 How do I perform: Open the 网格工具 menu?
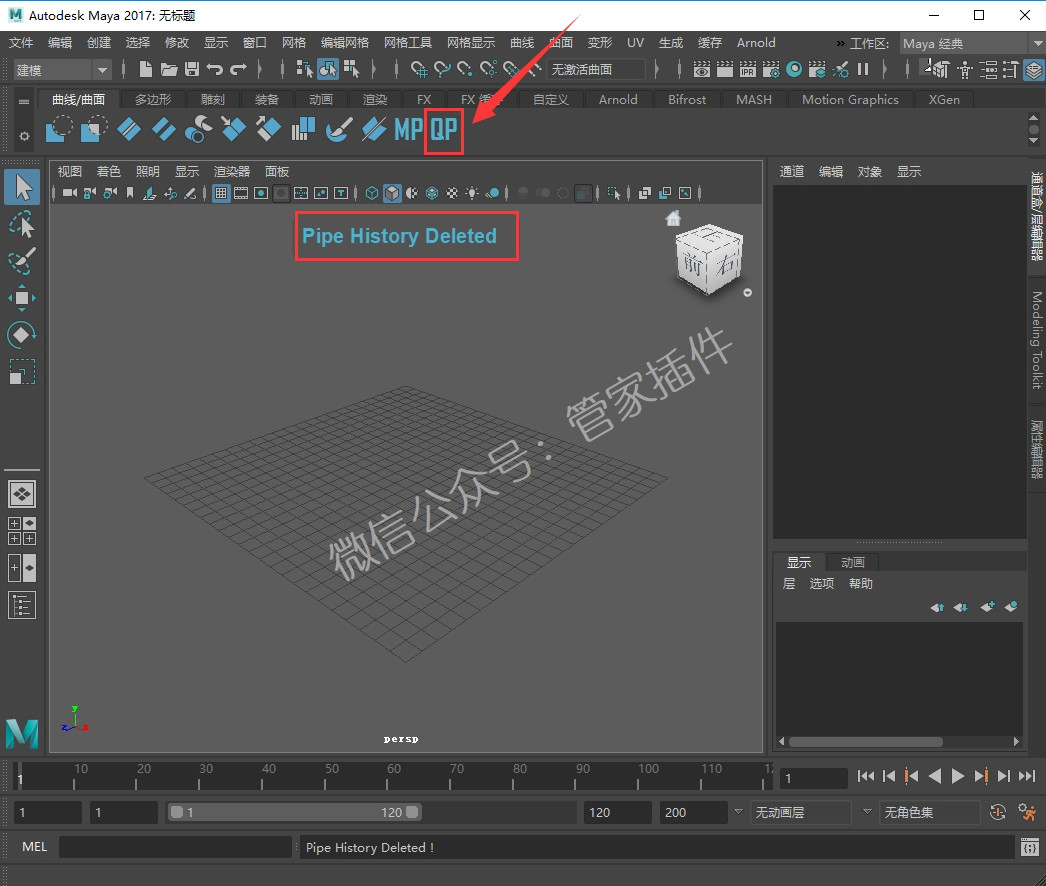[x=408, y=43]
